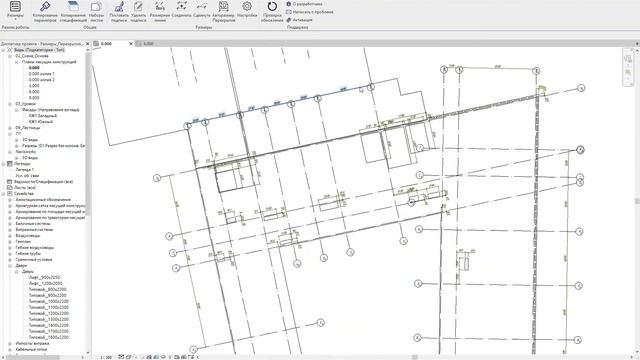
Task: Run the Авторазмер Перекрытия tool
Action: (224, 11)
